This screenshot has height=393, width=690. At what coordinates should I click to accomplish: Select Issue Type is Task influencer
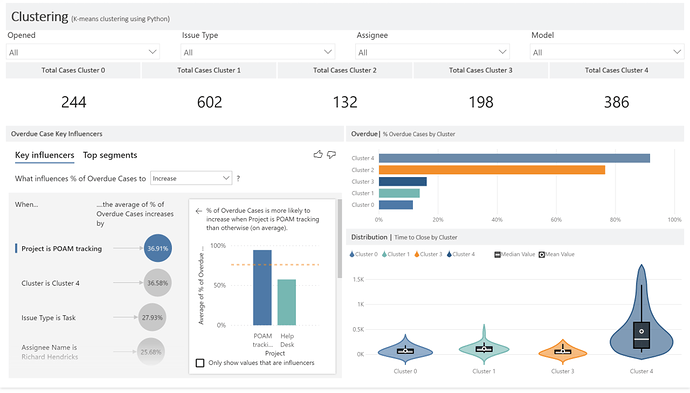(x=48, y=317)
